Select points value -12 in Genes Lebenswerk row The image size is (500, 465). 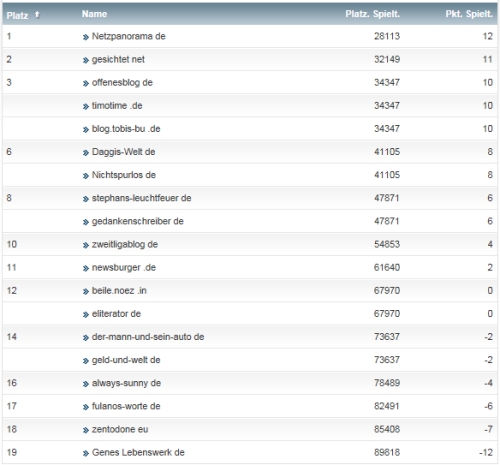(x=486, y=452)
